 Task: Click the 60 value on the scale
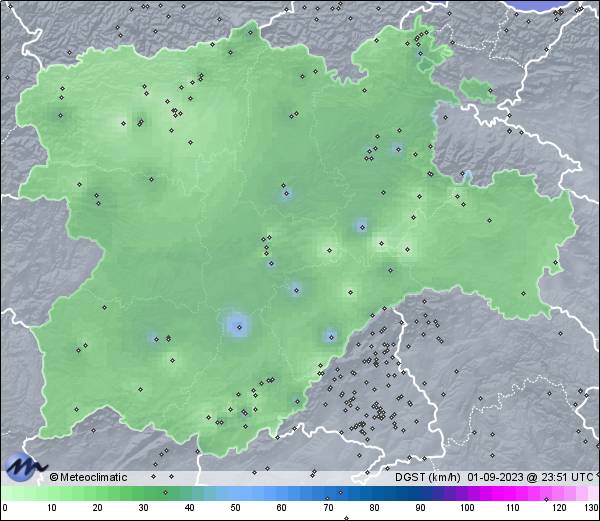click(x=282, y=508)
